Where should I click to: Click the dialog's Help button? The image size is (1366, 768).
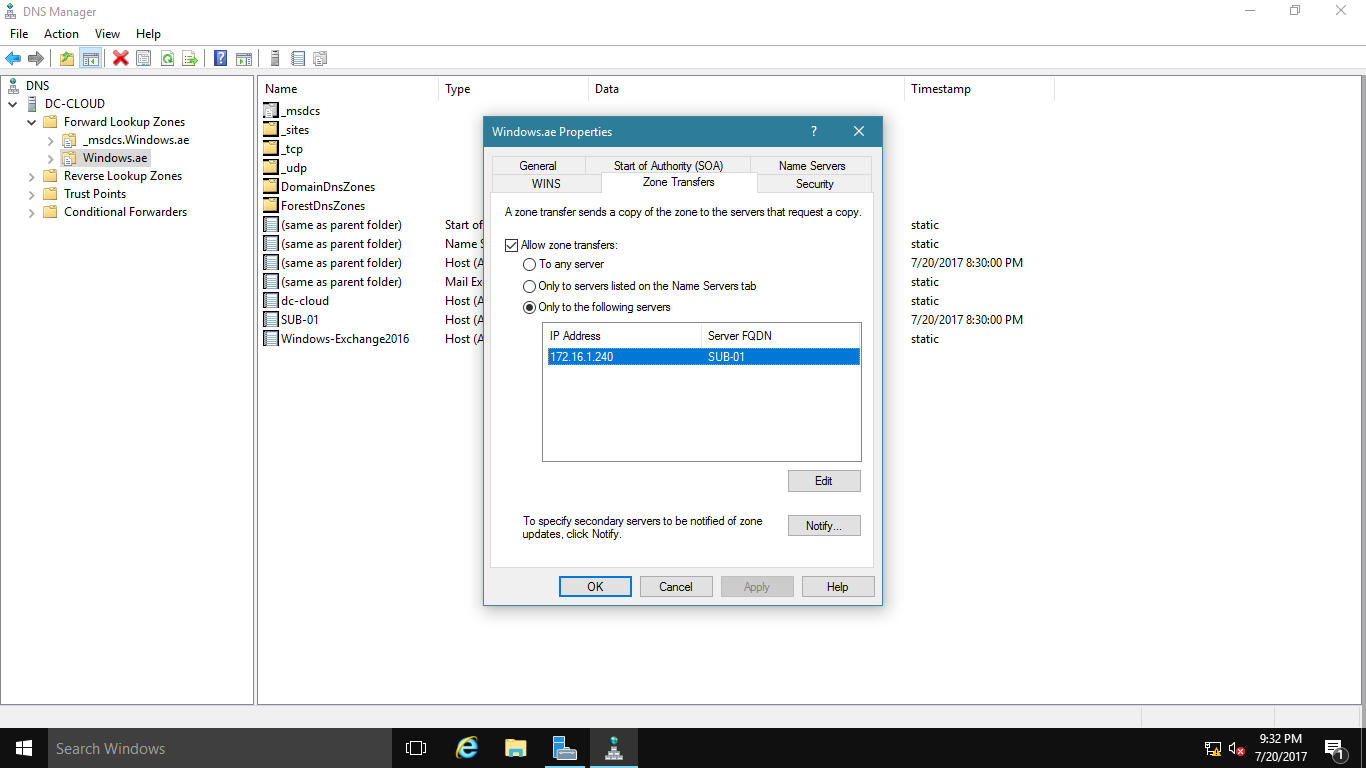[x=838, y=587]
